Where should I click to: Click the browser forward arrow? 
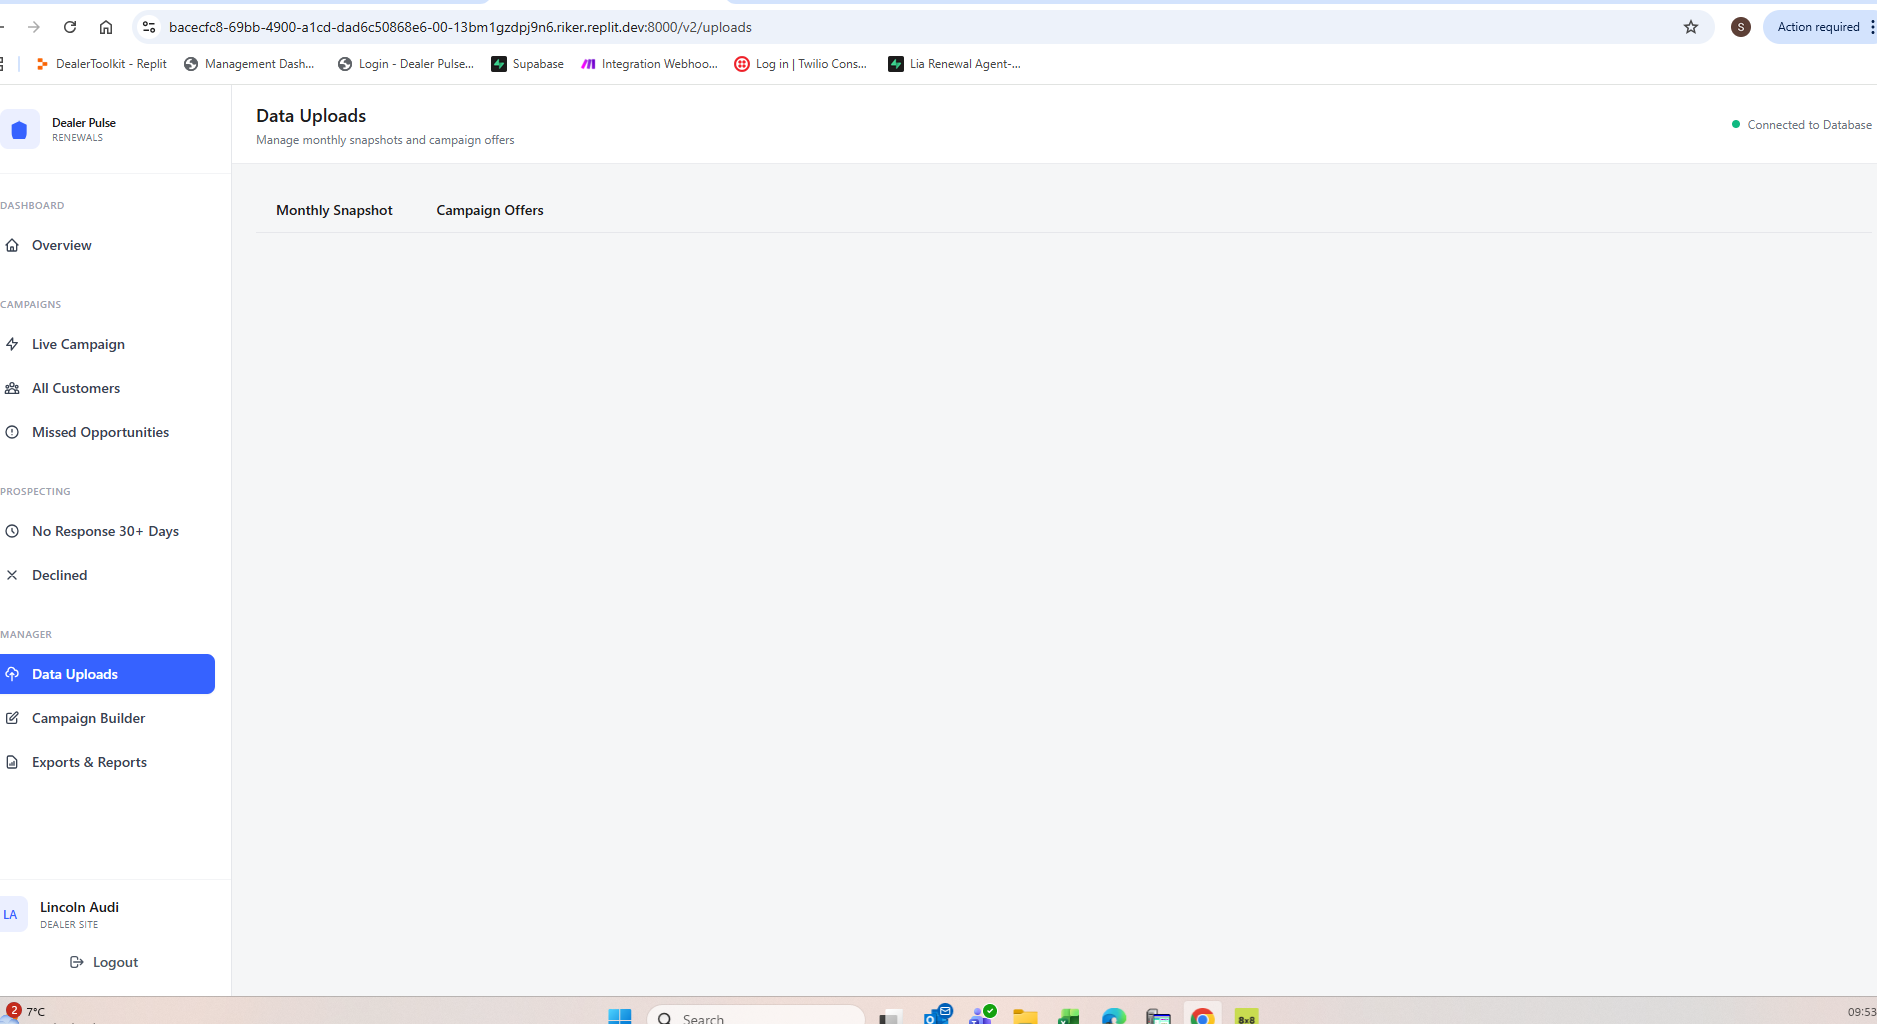(x=34, y=27)
